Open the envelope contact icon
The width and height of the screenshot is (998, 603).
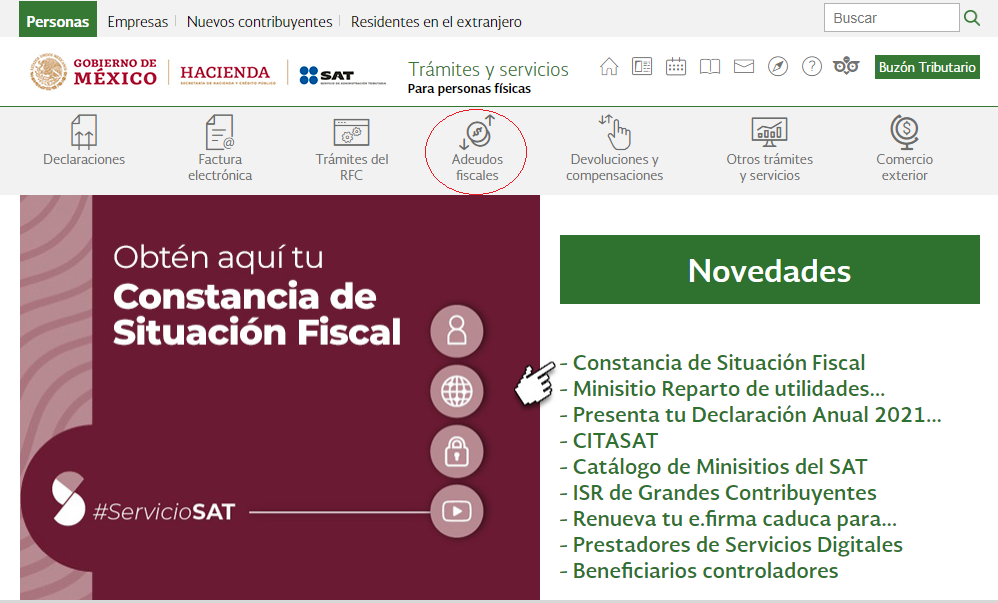tap(743, 66)
